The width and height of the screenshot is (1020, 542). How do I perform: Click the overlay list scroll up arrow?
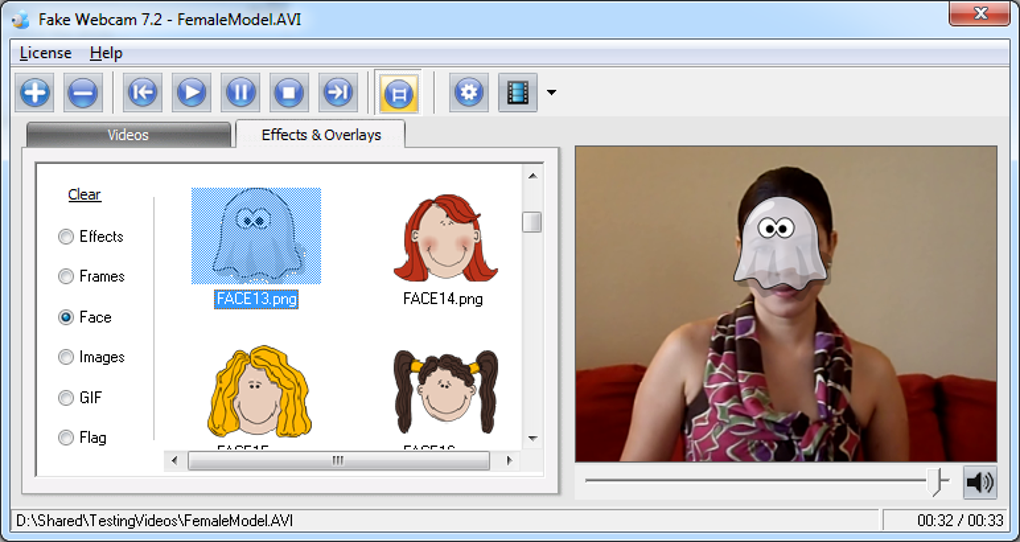[533, 176]
